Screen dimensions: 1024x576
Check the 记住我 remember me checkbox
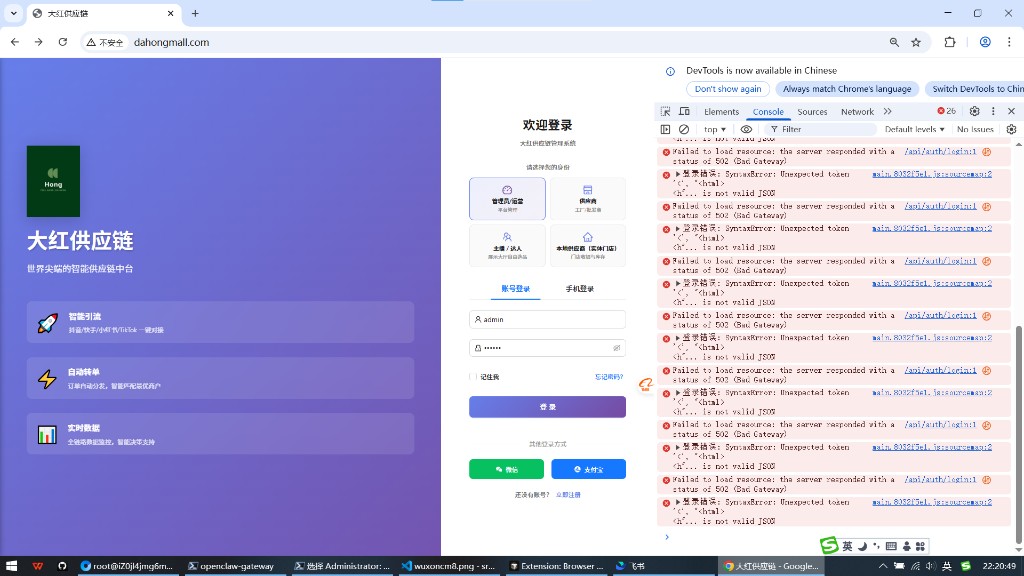(x=474, y=377)
